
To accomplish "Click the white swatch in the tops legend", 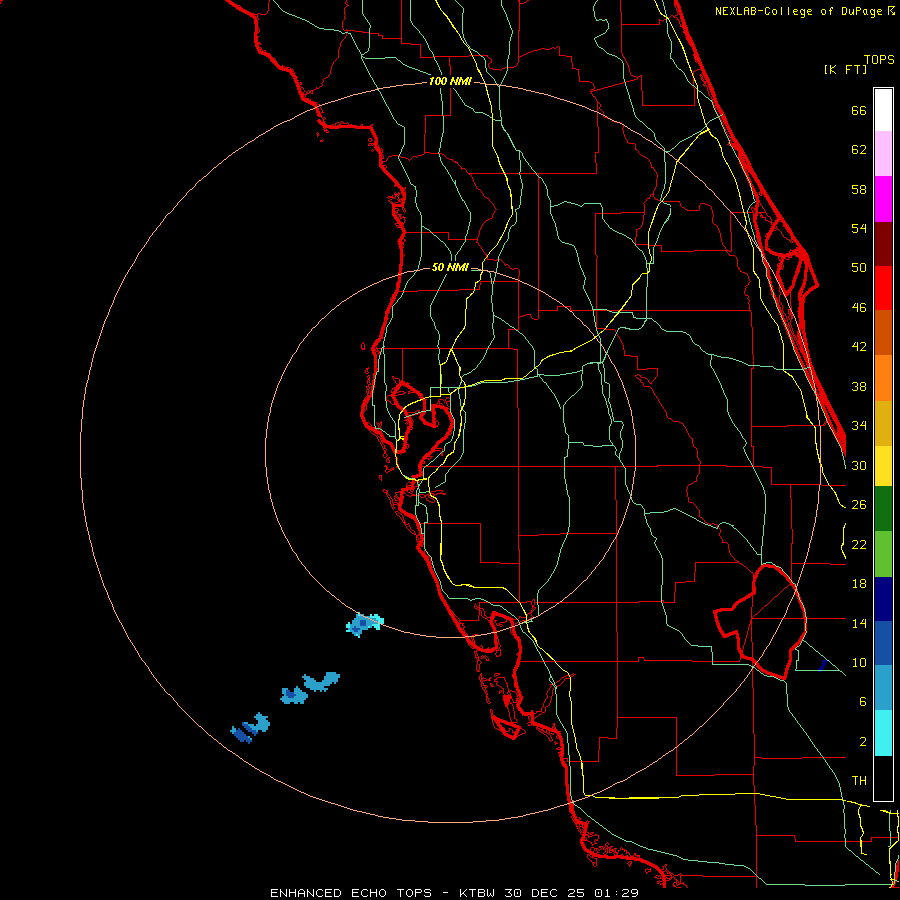I will 883,110.
